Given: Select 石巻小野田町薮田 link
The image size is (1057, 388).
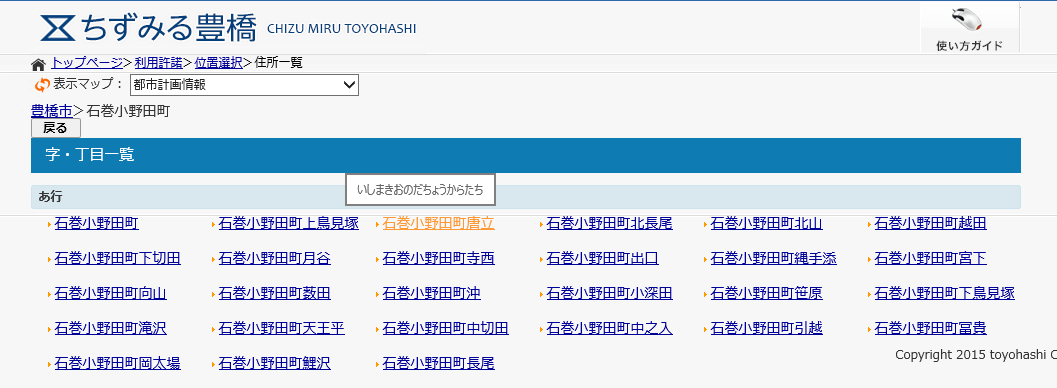Looking at the screenshot, I should coord(274,293).
